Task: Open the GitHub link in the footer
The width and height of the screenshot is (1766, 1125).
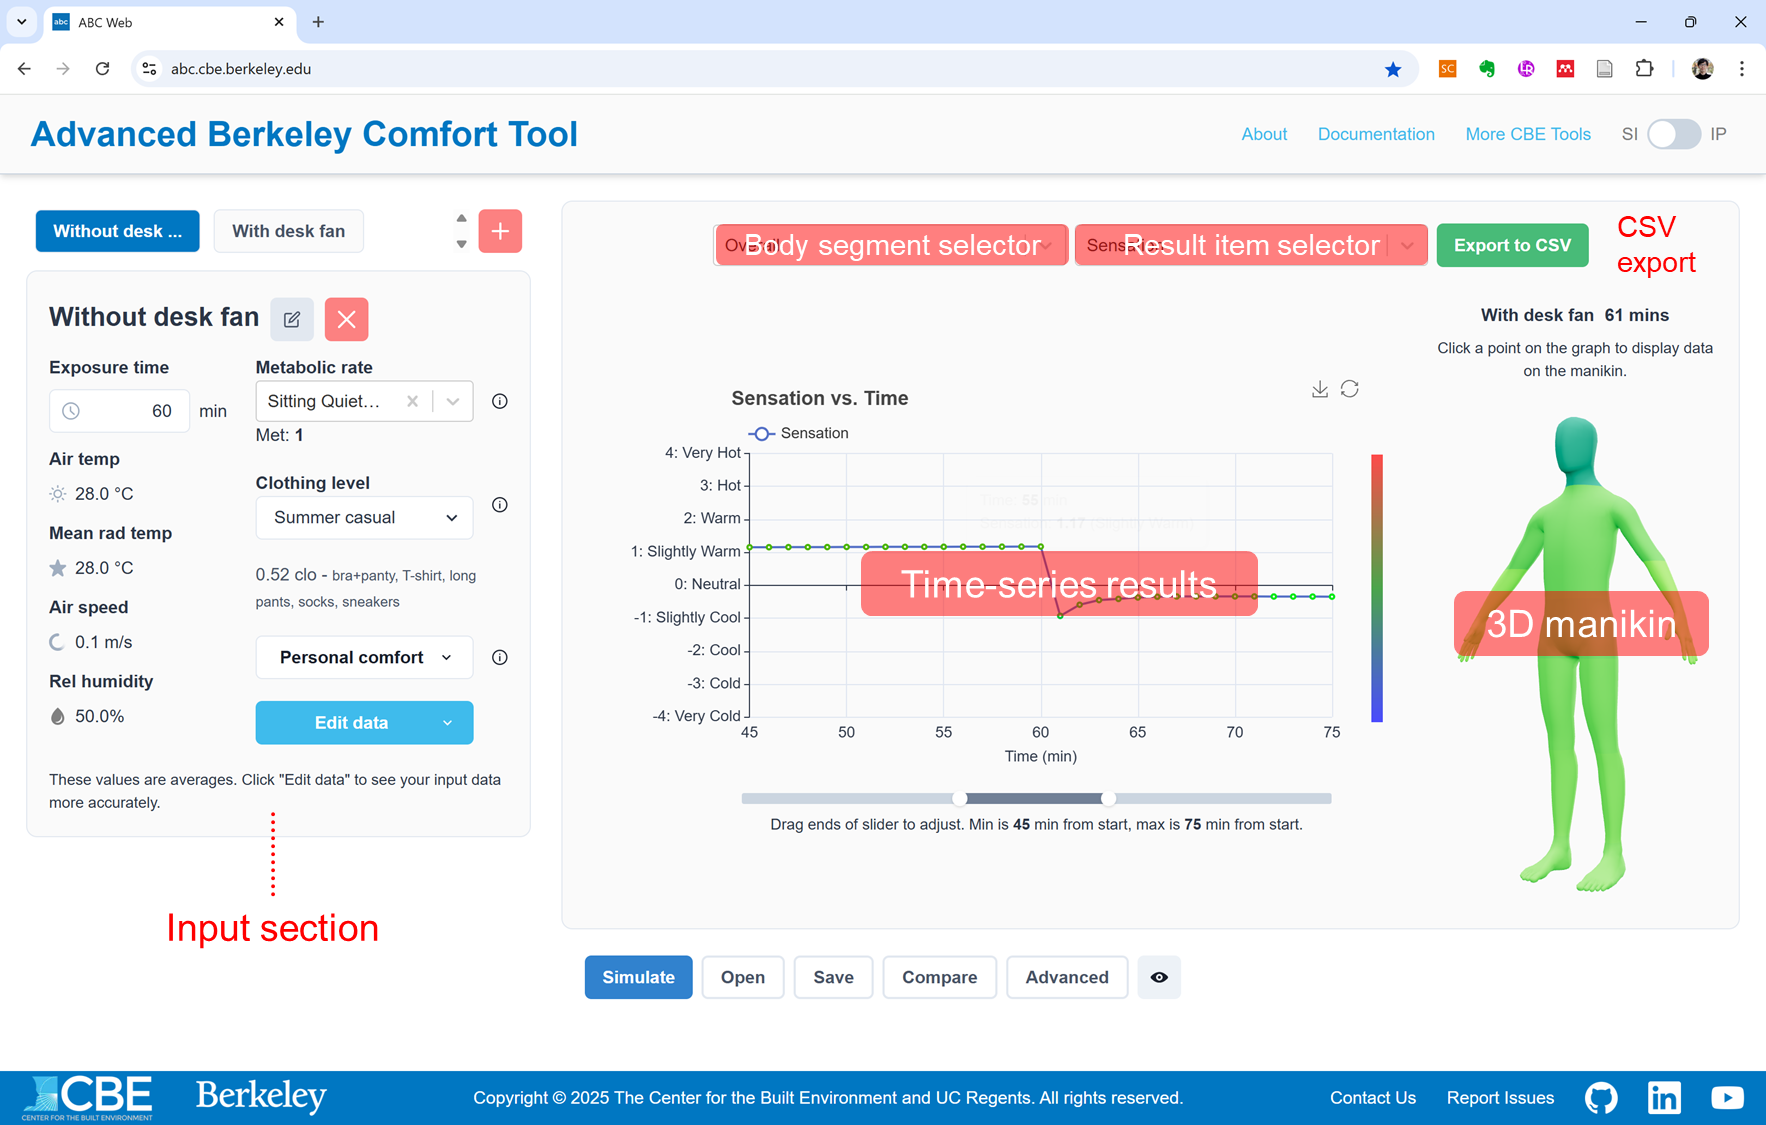Action: [1600, 1097]
